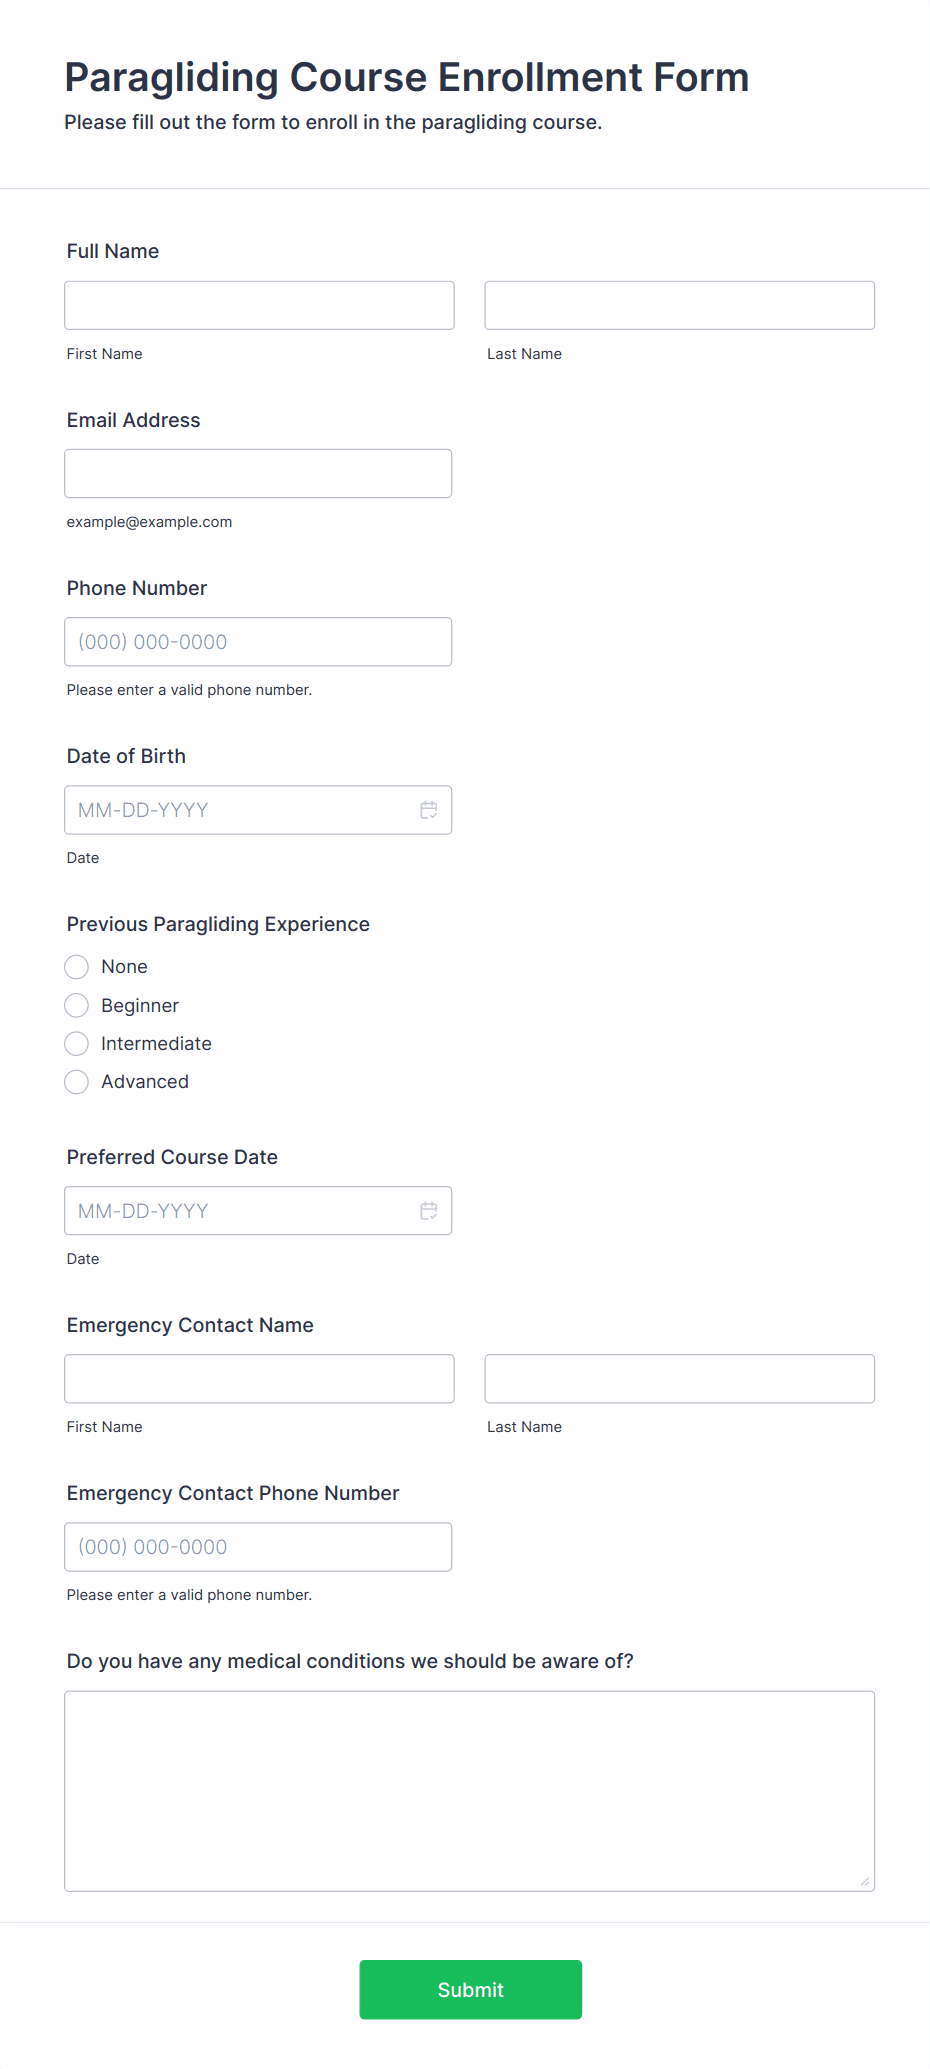
Task: Click the Emergency Contact Phone Number field
Action: 258,1547
